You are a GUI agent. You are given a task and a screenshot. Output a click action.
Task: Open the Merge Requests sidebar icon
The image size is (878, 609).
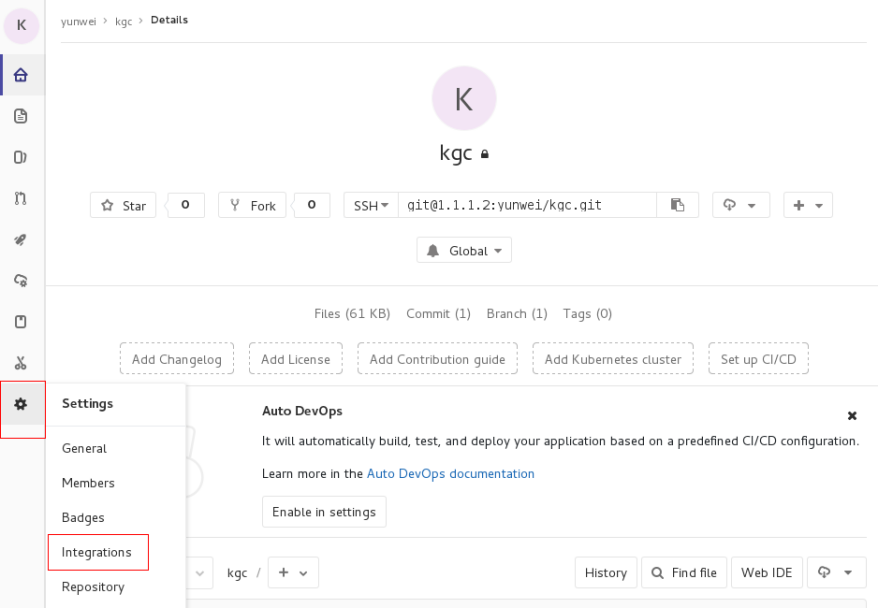[x=21, y=198]
